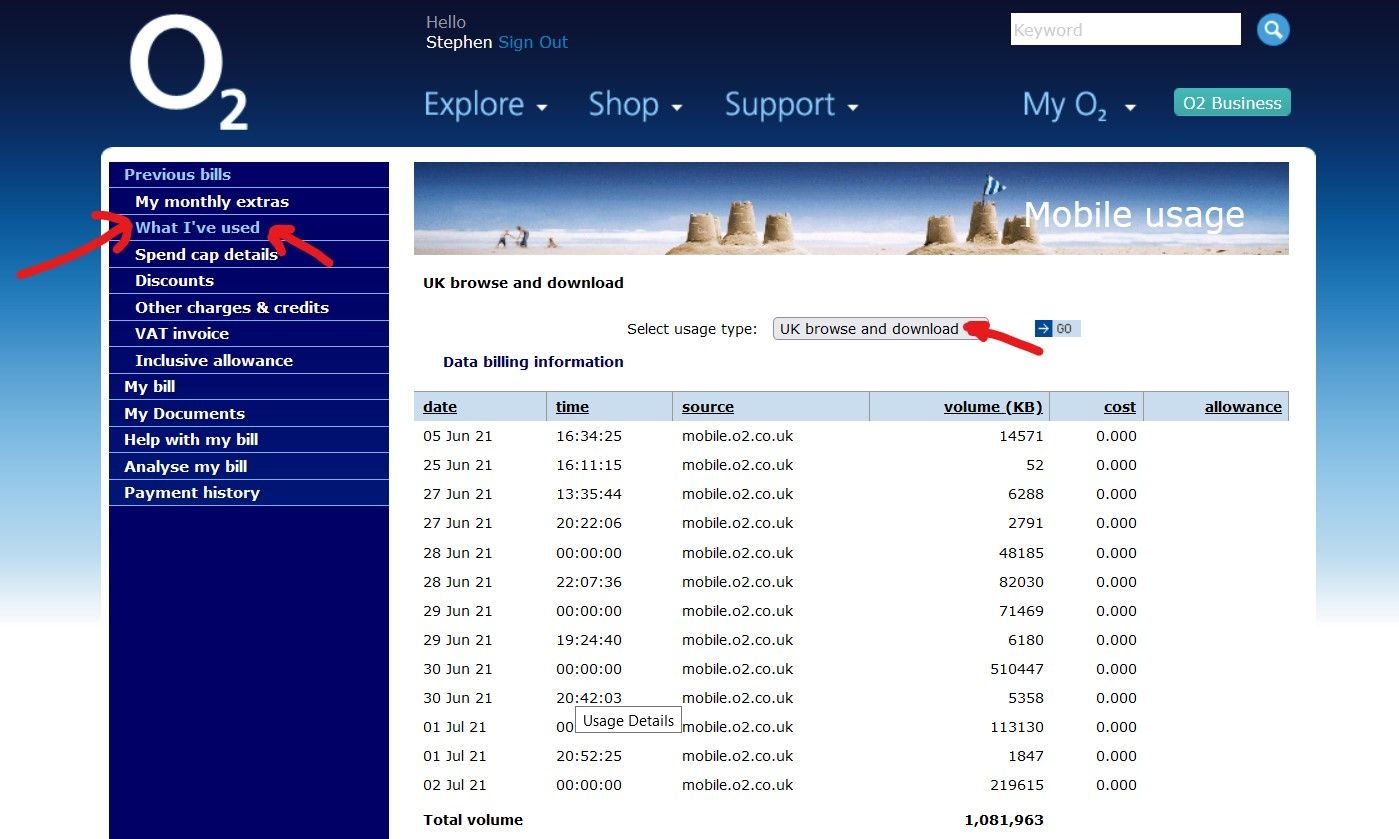The width and height of the screenshot is (1399, 839).
Task: Sort the table by date column
Action: pyautogui.click(x=439, y=406)
